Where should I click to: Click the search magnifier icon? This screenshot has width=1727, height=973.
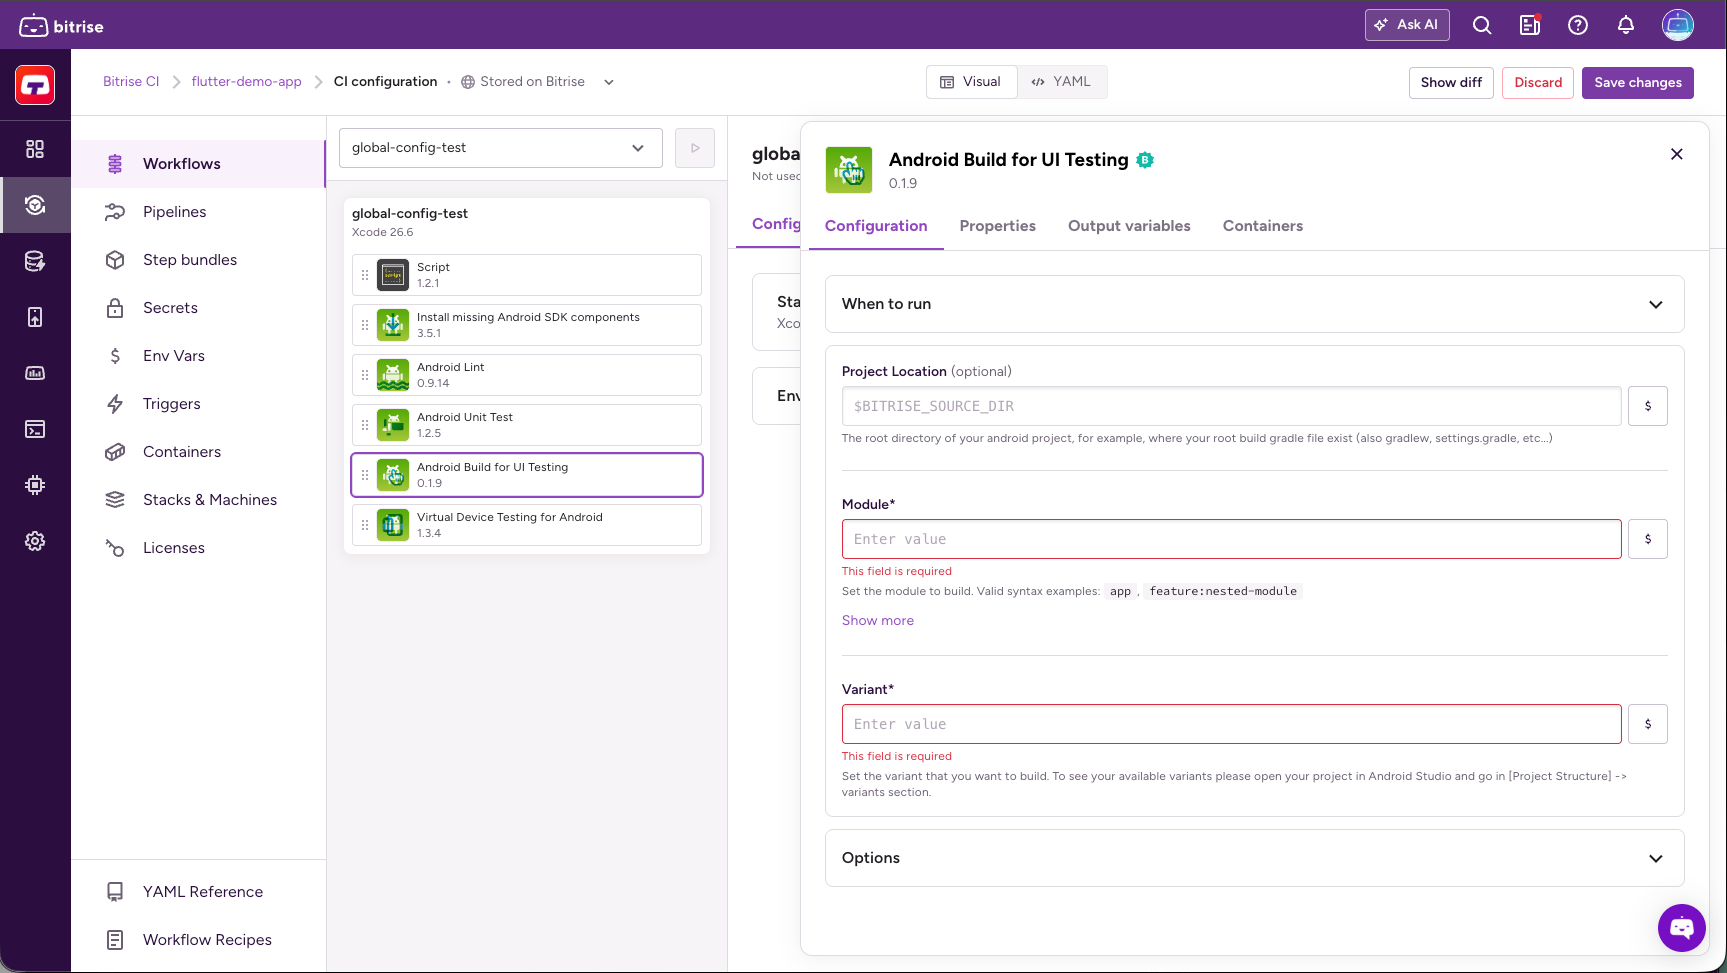[x=1482, y=25]
